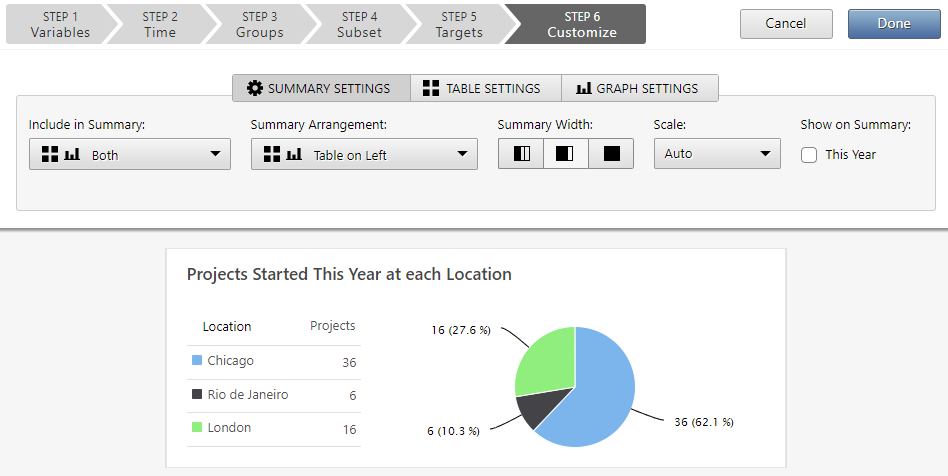948x476 pixels.
Task: Click the bar chart icon on Graph Settings
Action: pyautogui.click(x=583, y=89)
